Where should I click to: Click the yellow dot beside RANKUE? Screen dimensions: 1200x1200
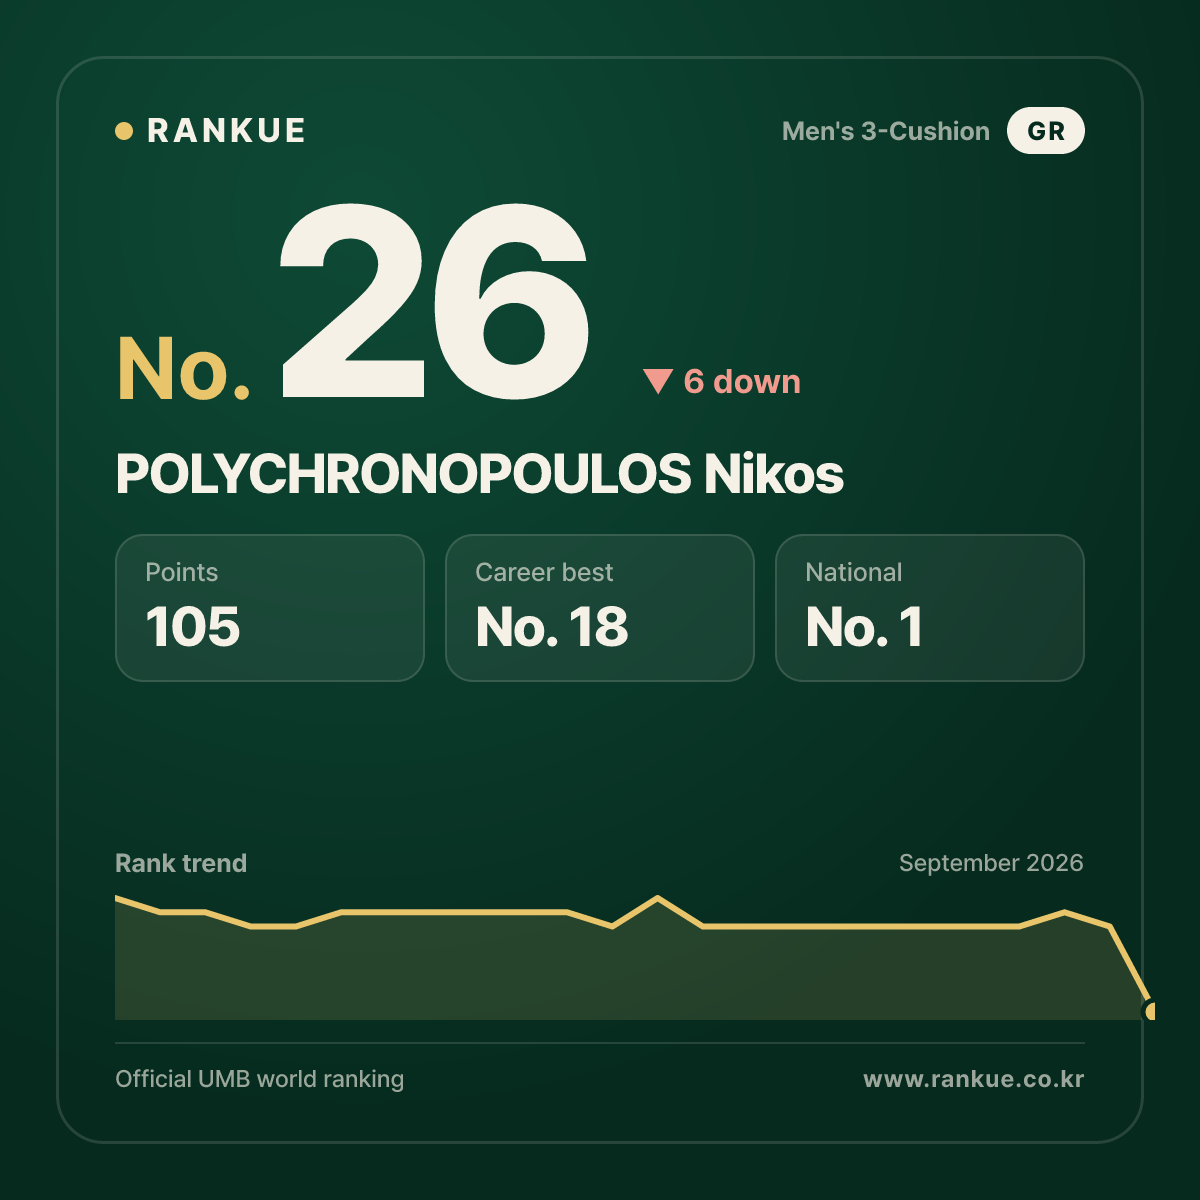point(124,131)
